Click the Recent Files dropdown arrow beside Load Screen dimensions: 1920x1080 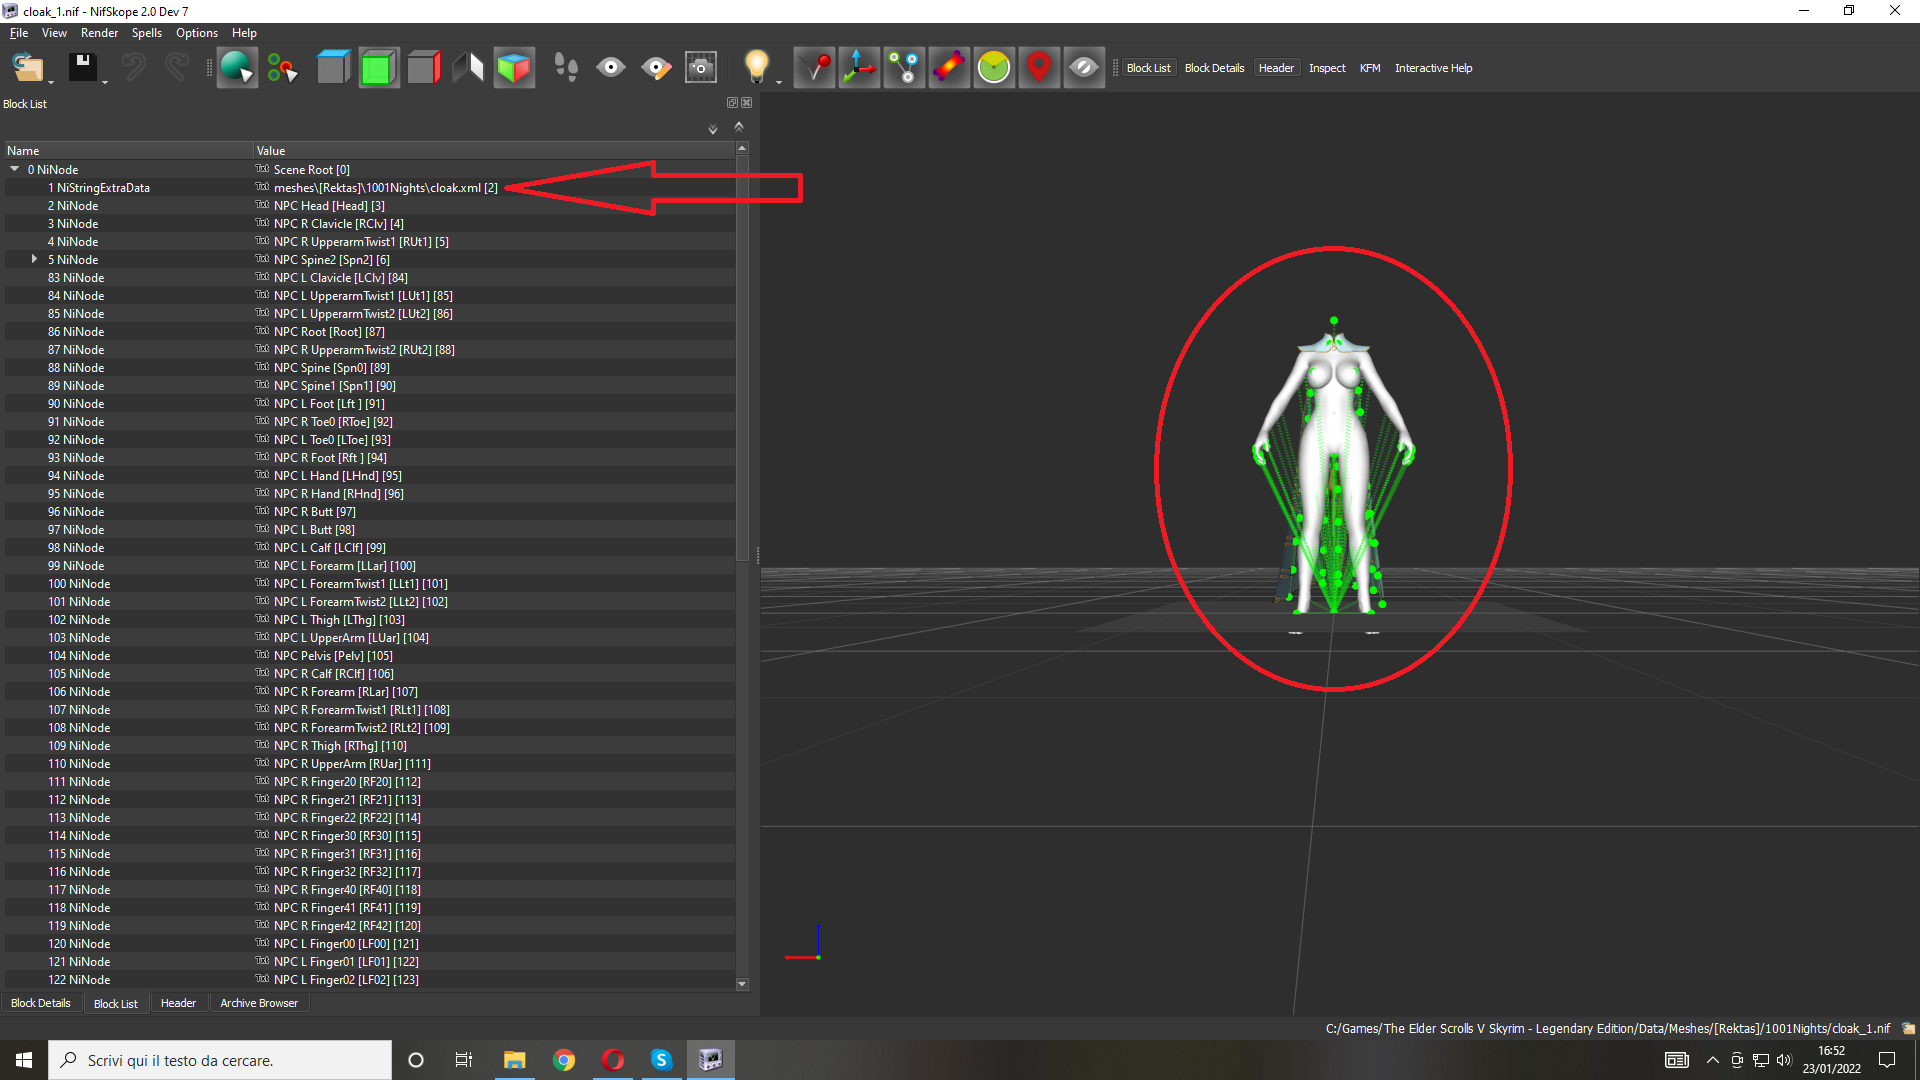[51, 82]
